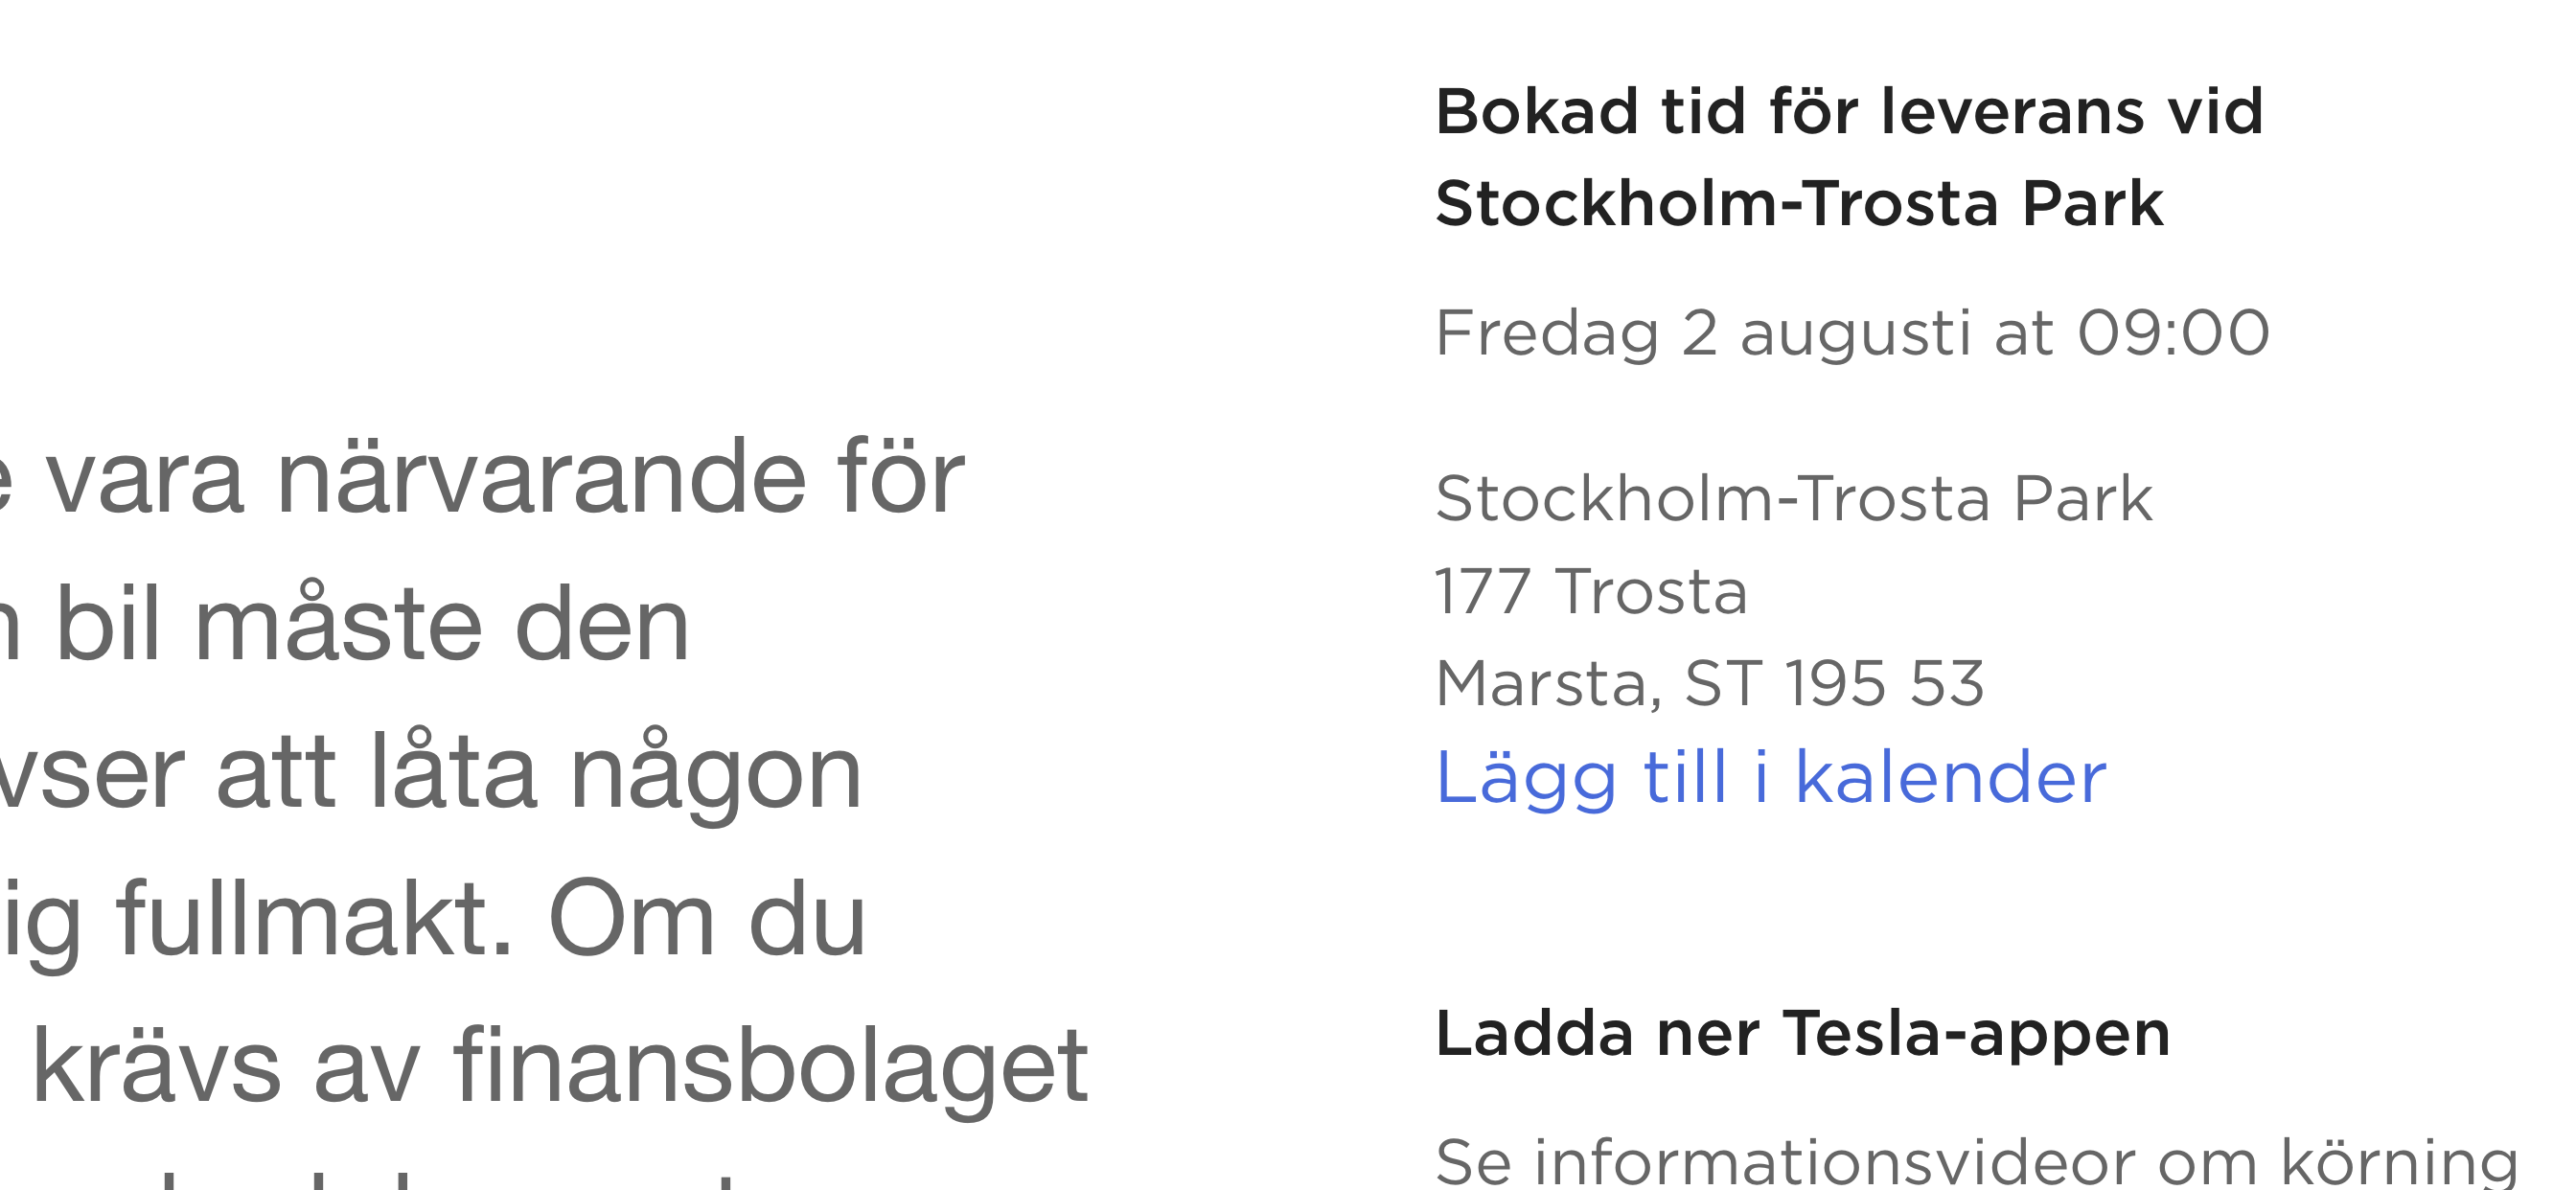This screenshot has width=2576, height=1190.
Task: Select the 177 Trosta street address line
Action: 1591,591
